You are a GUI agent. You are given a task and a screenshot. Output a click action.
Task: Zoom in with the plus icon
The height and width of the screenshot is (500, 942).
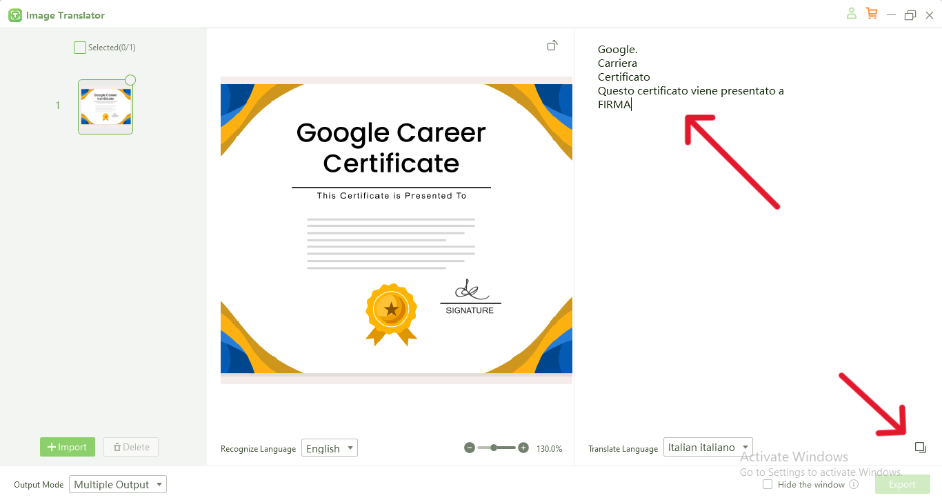[x=523, y=448]
